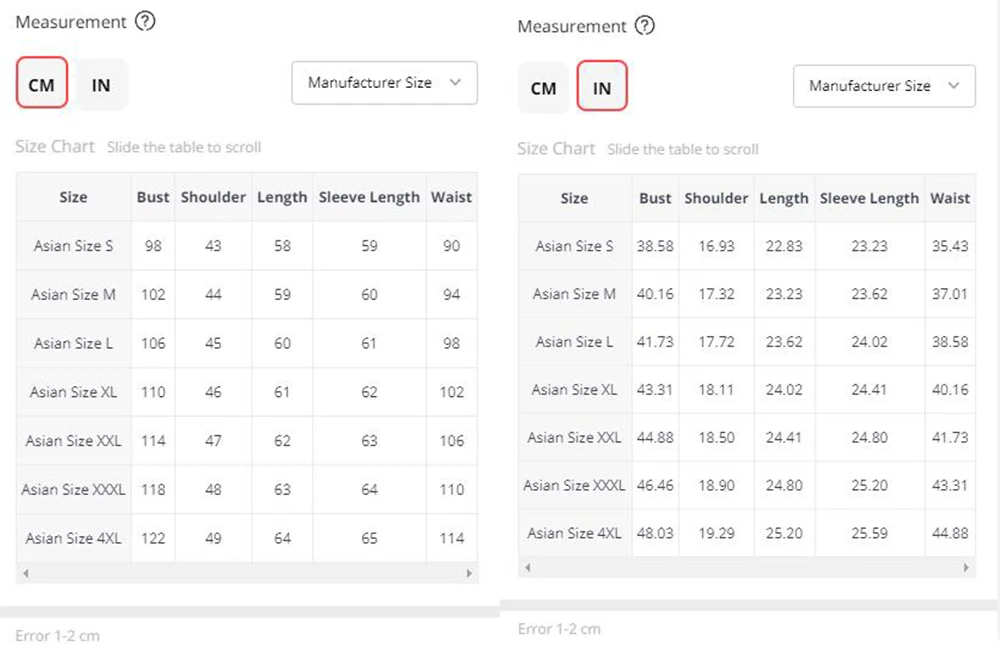1000x652 pixels.
Task: Click right table's scroll-left arrow
Action: tap(527, 567)
